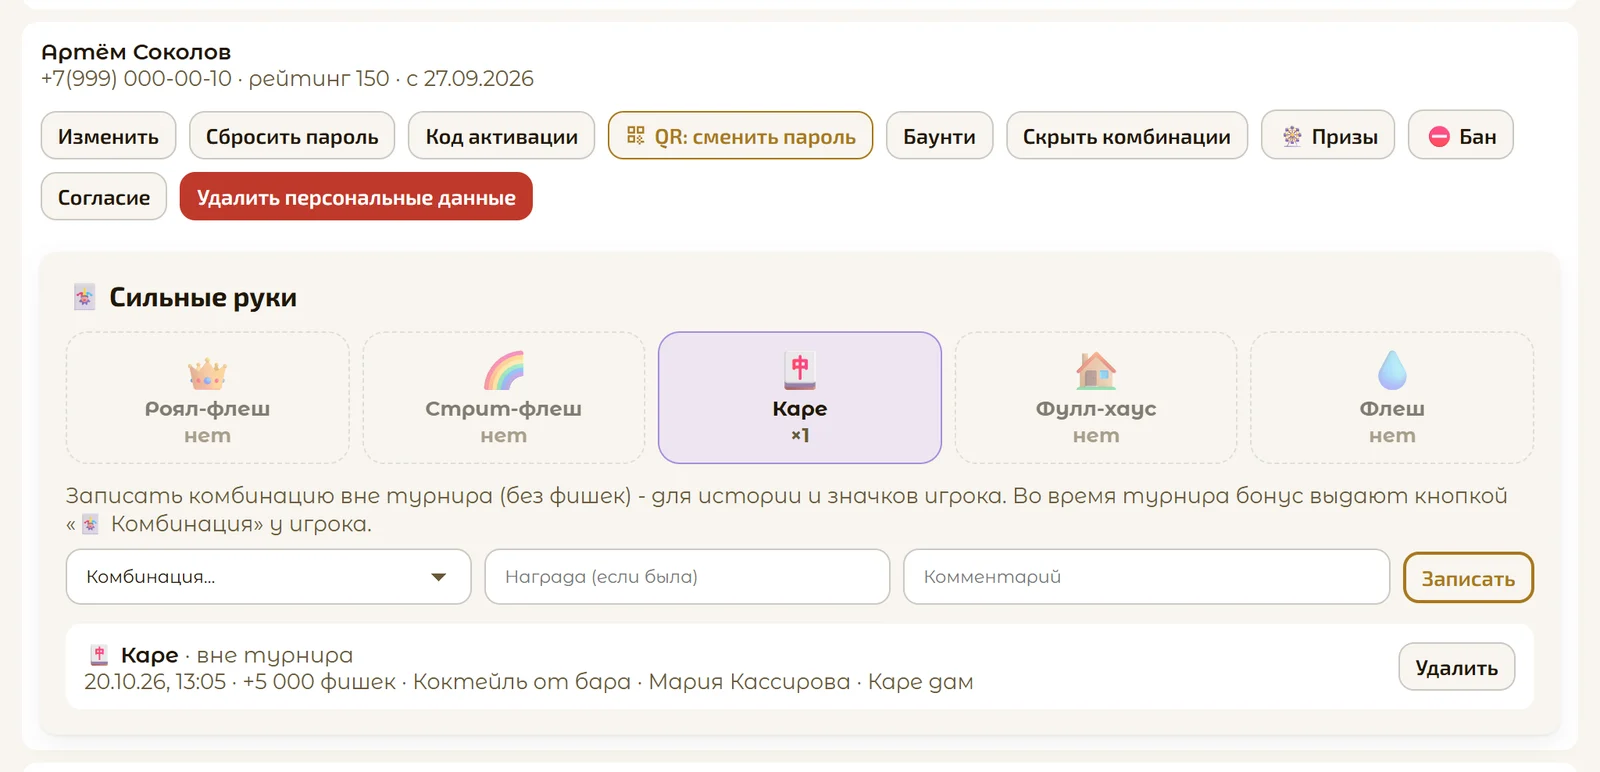1600x772 pixels.
Task: Click the prize wheel icon on Призы
Action: (1293, 136)
